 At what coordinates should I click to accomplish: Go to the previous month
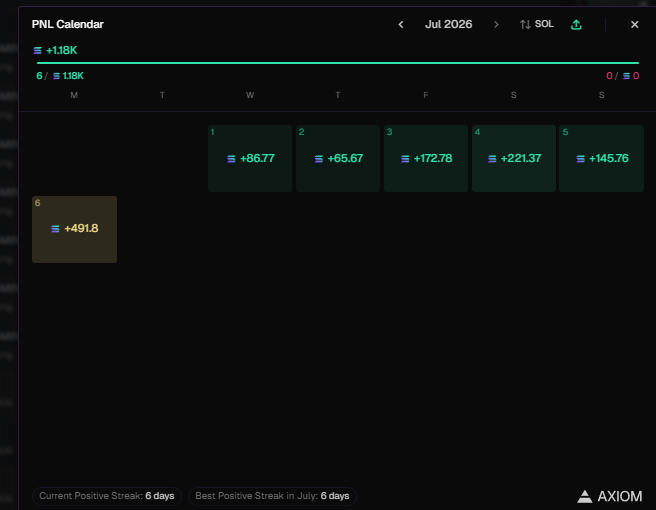pyautogui.click(x=401, y=25)
